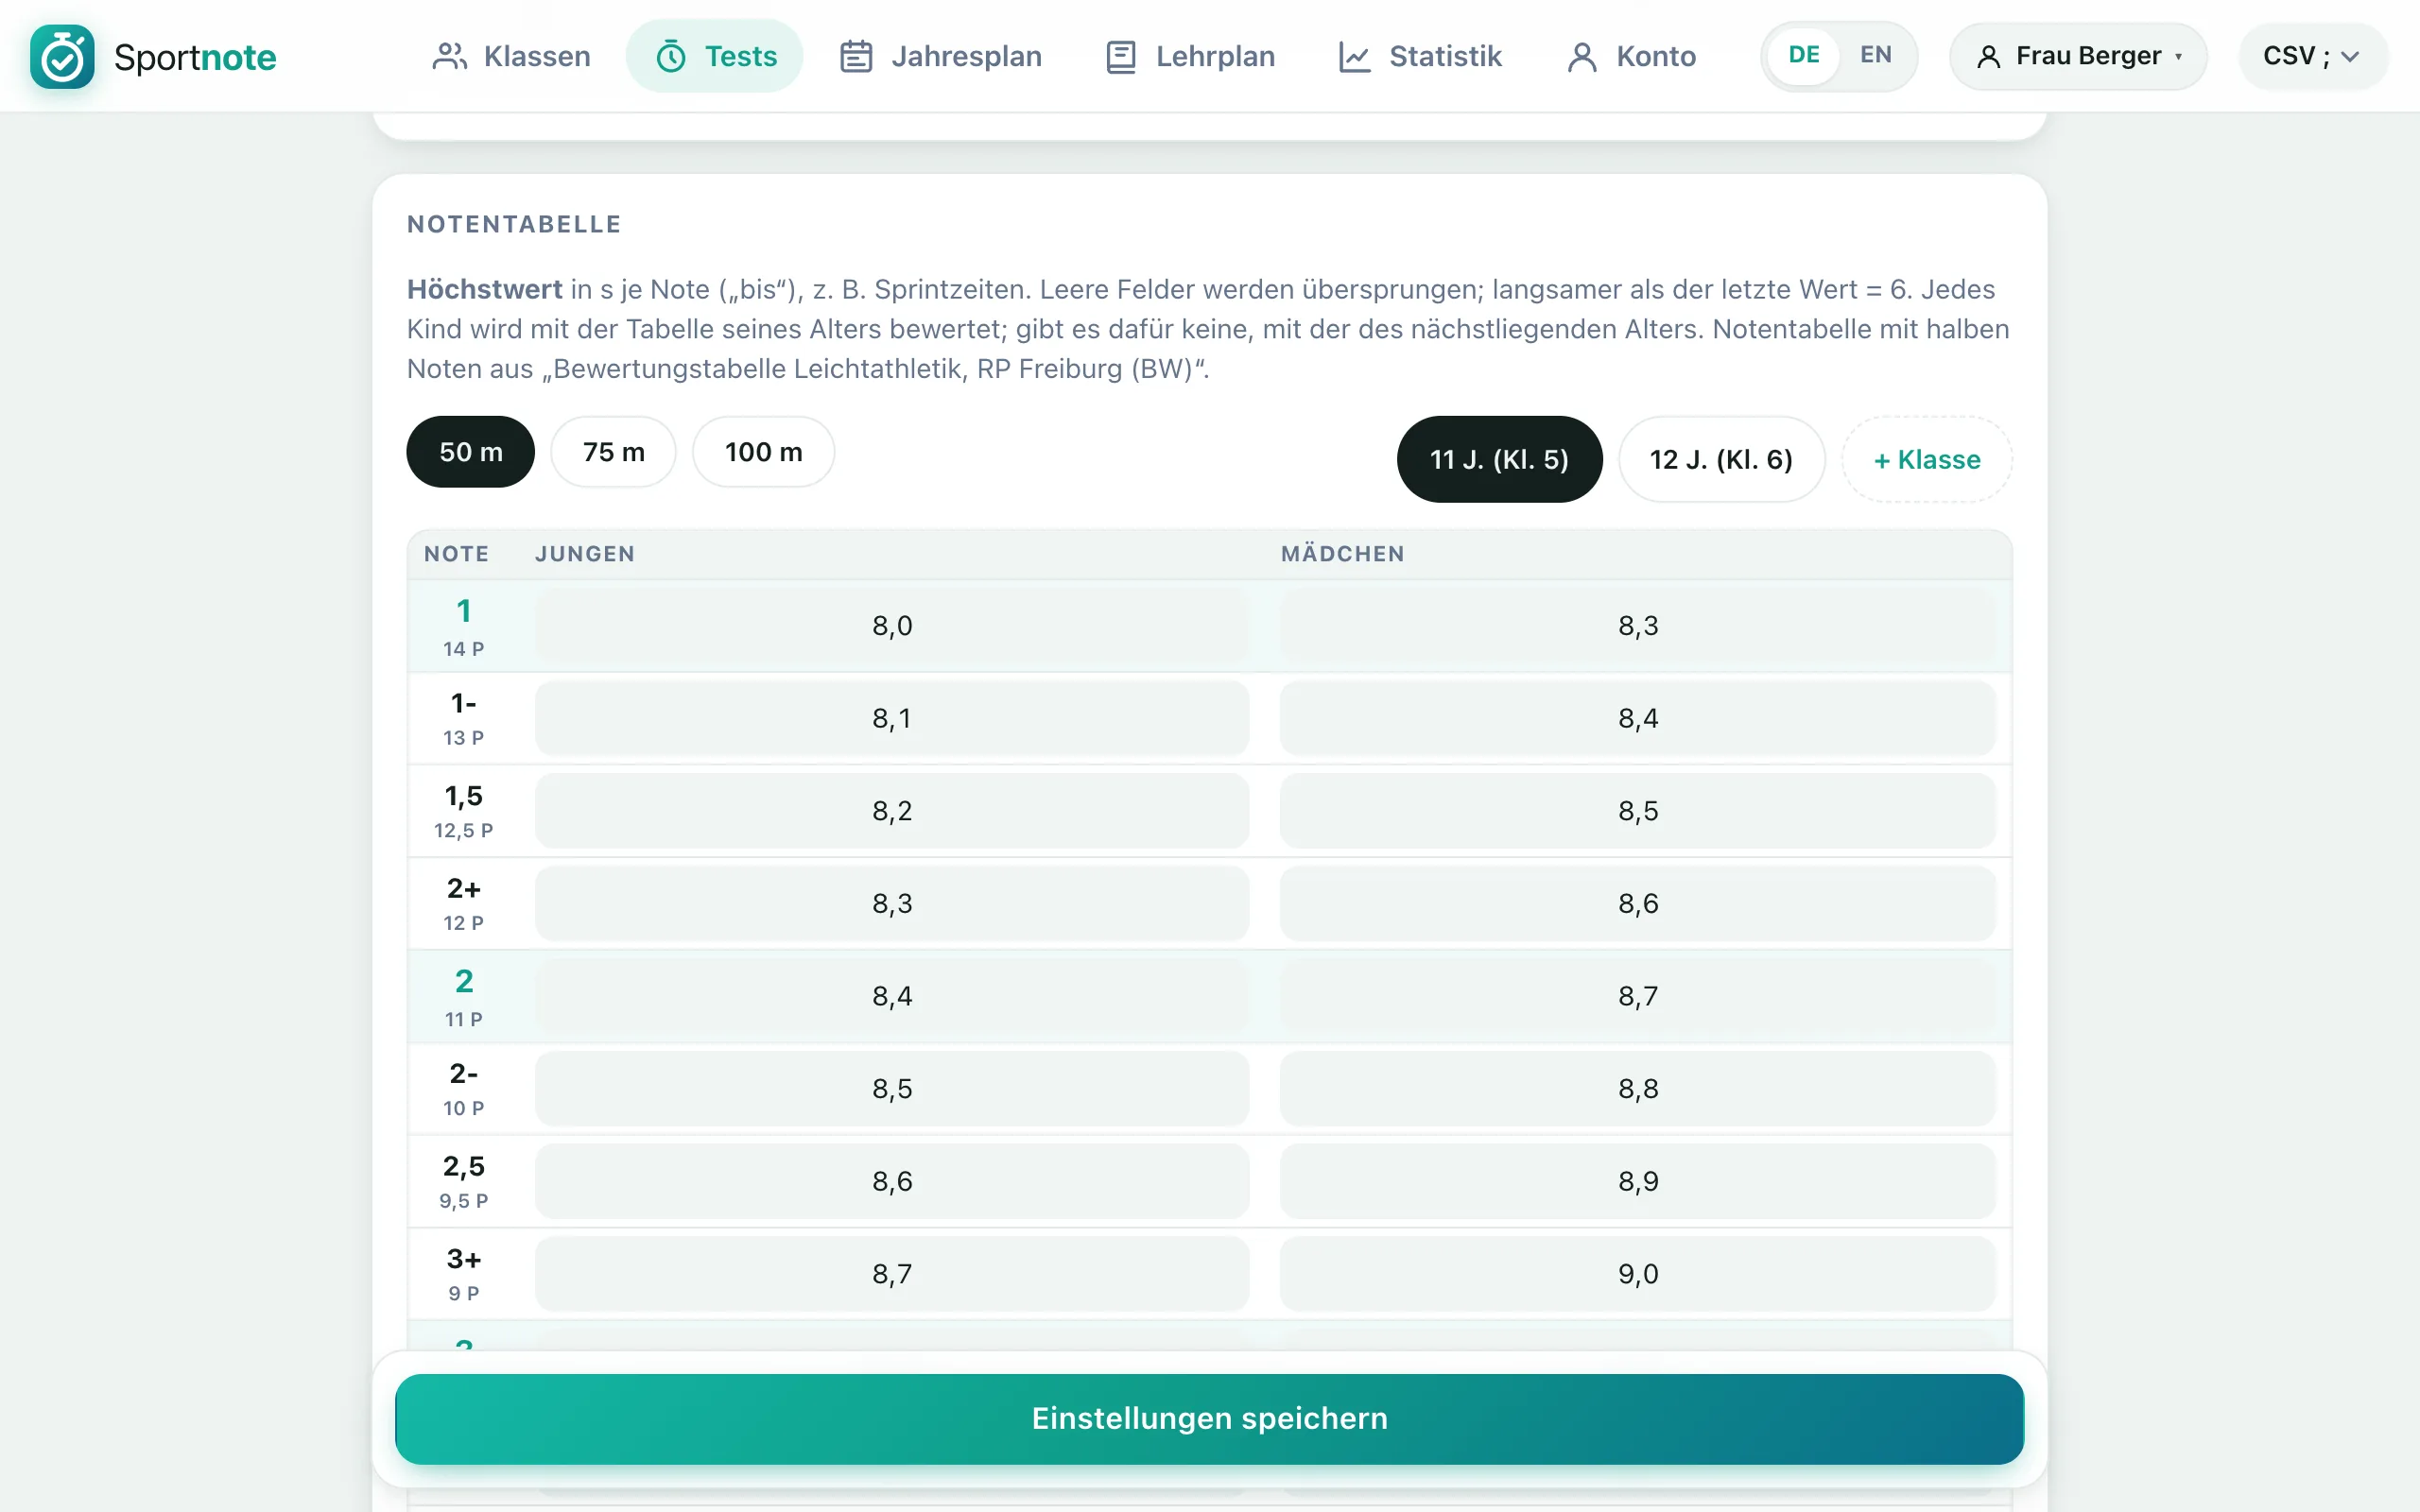2420x1512 pixels.
Task: Edit Mädchen value 8,5 for Note 1,5
Action: [1638, 811]
